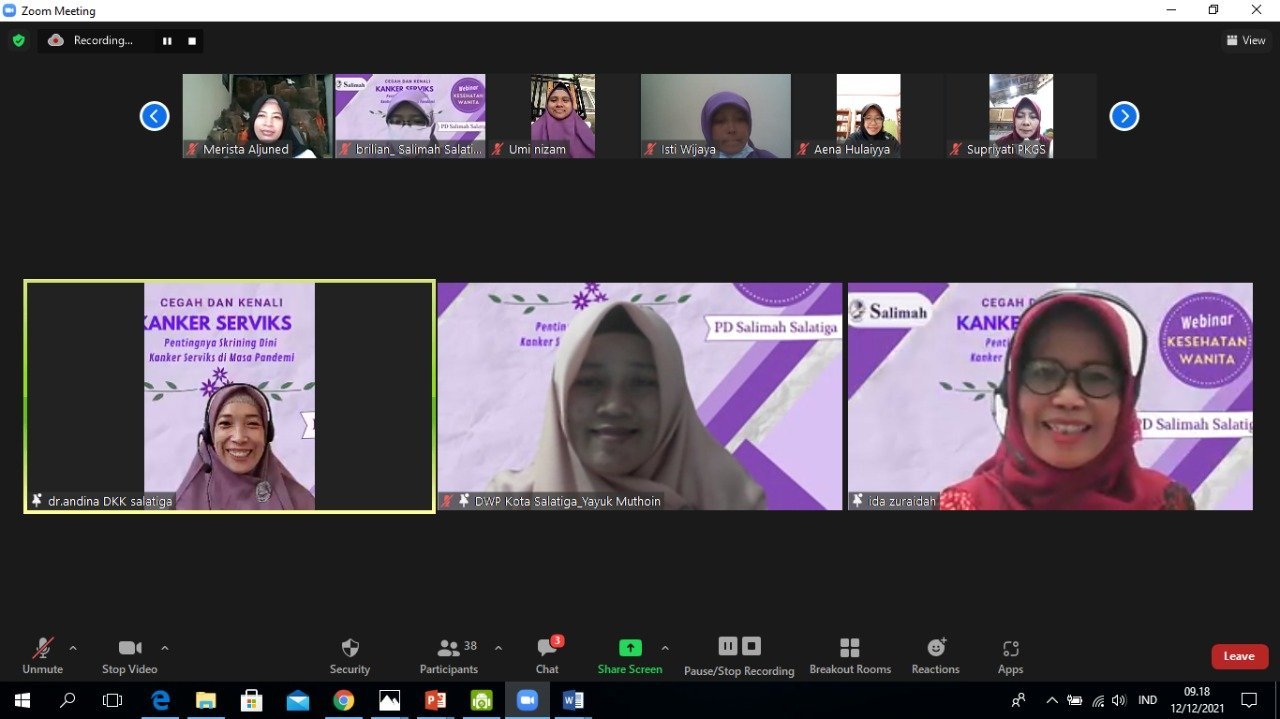1280x719 pixels.
Task: Open the Chat panel
Action: click(547, 656)
